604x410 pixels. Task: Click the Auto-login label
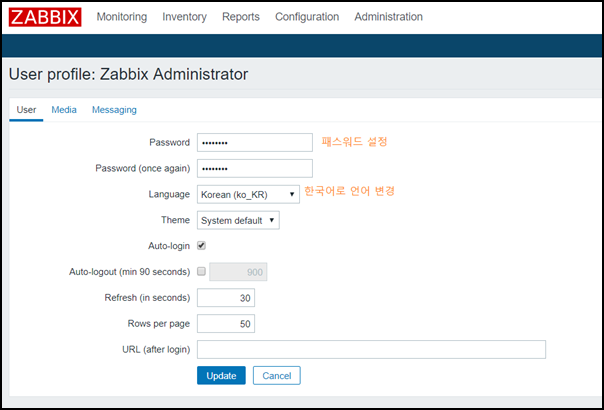[169, 246]
